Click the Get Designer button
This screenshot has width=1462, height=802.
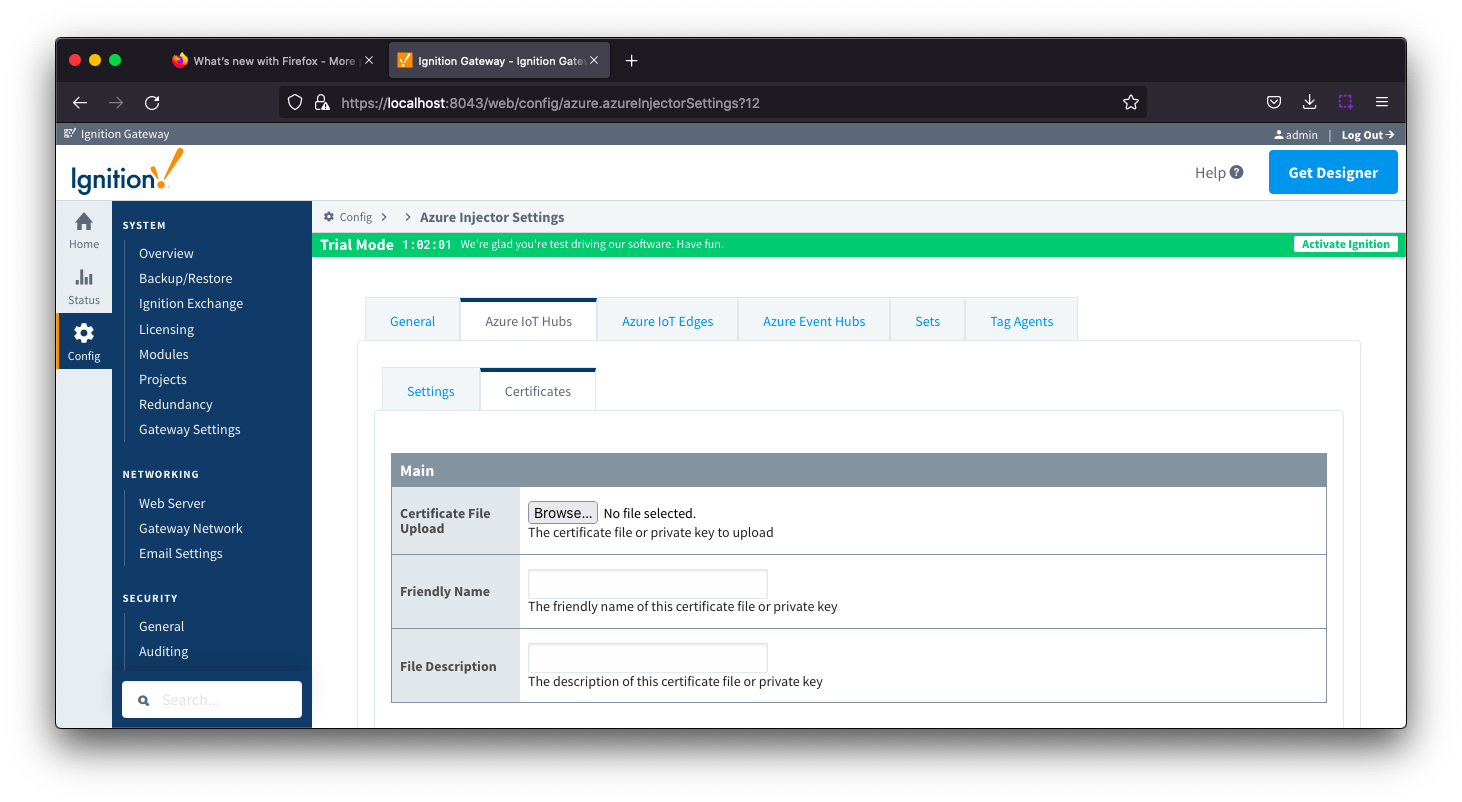(x=1333, y=172)
